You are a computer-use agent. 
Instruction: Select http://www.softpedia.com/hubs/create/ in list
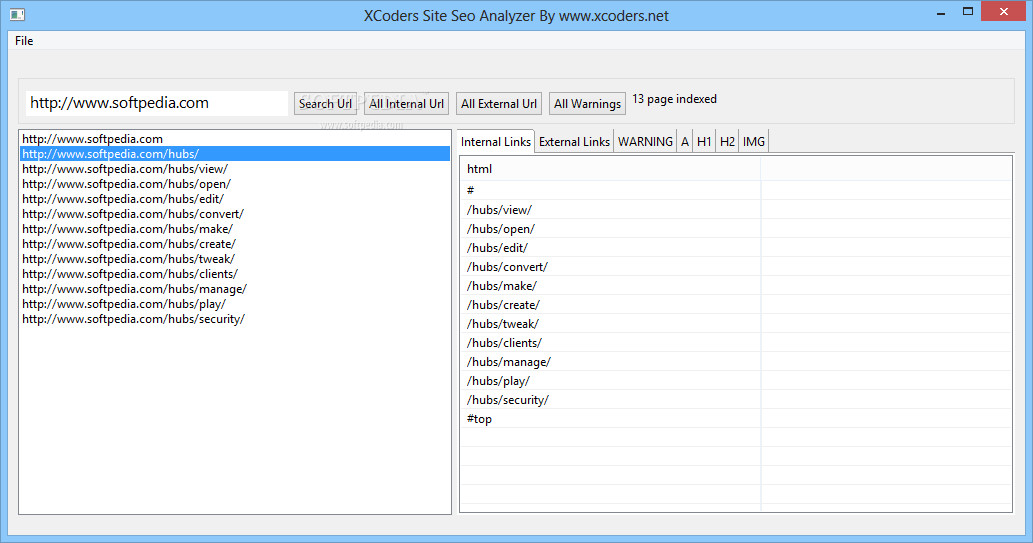pos(235,244)
